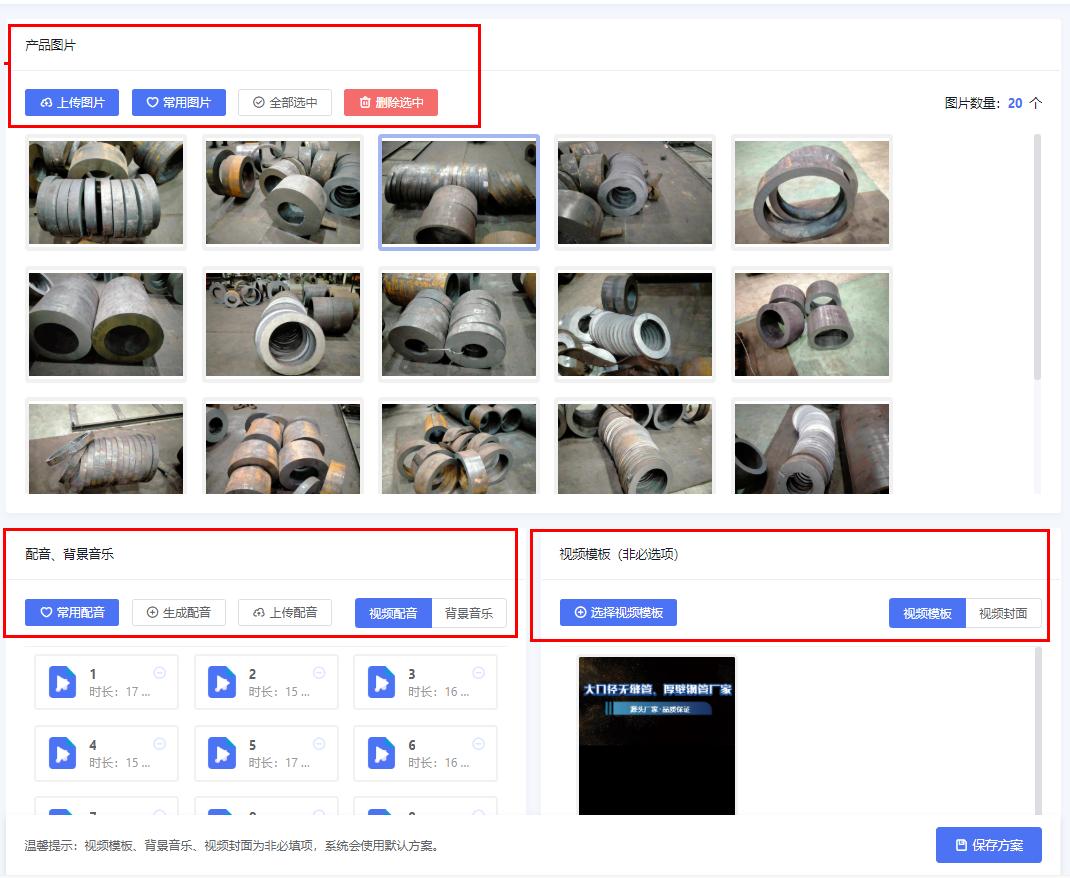The image size is (1070, 878).
Task: Click the blue audio file icon for clip 3
Action: [x=383, y=682]
